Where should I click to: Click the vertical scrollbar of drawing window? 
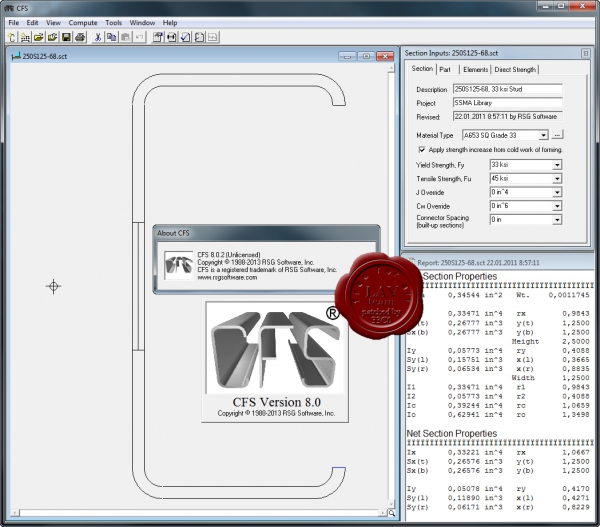point(391,286)
